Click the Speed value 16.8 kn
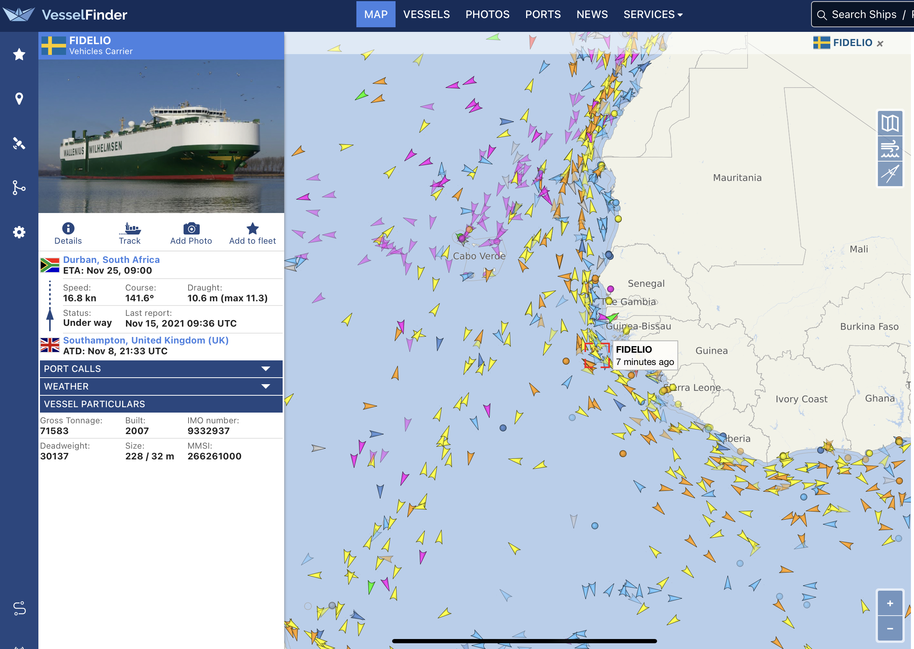The width and height of the screenshot is (914, 649). [x=80, y=298]
